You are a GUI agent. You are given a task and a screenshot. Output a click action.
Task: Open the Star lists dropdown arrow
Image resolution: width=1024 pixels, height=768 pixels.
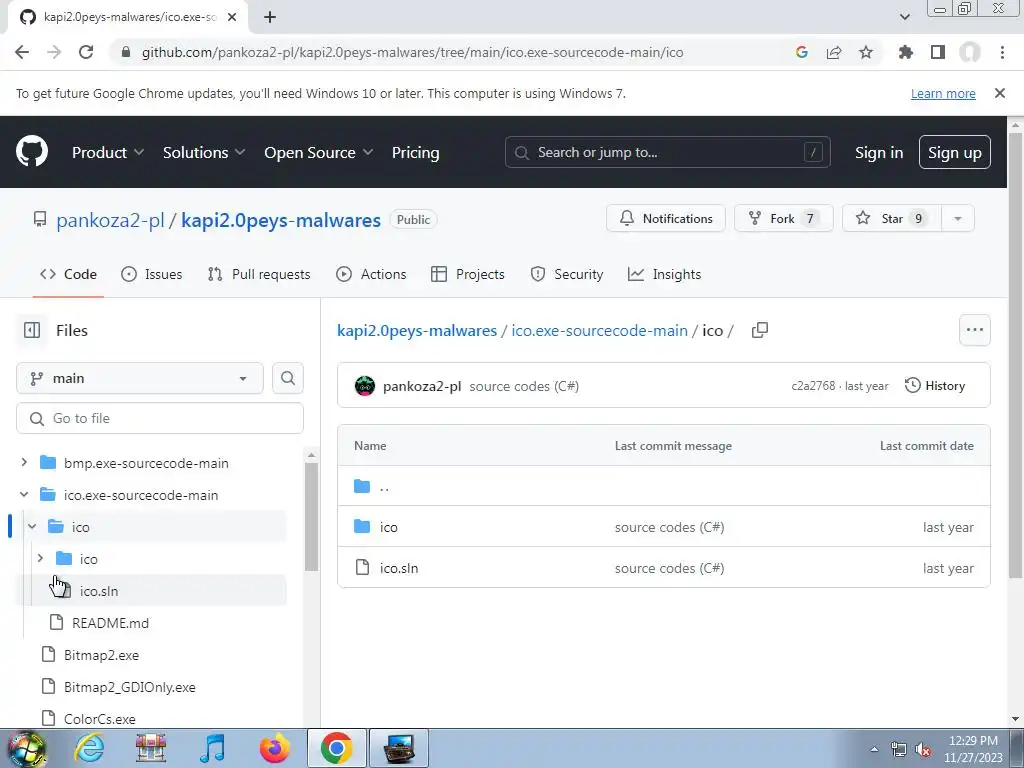coord(958,218)
